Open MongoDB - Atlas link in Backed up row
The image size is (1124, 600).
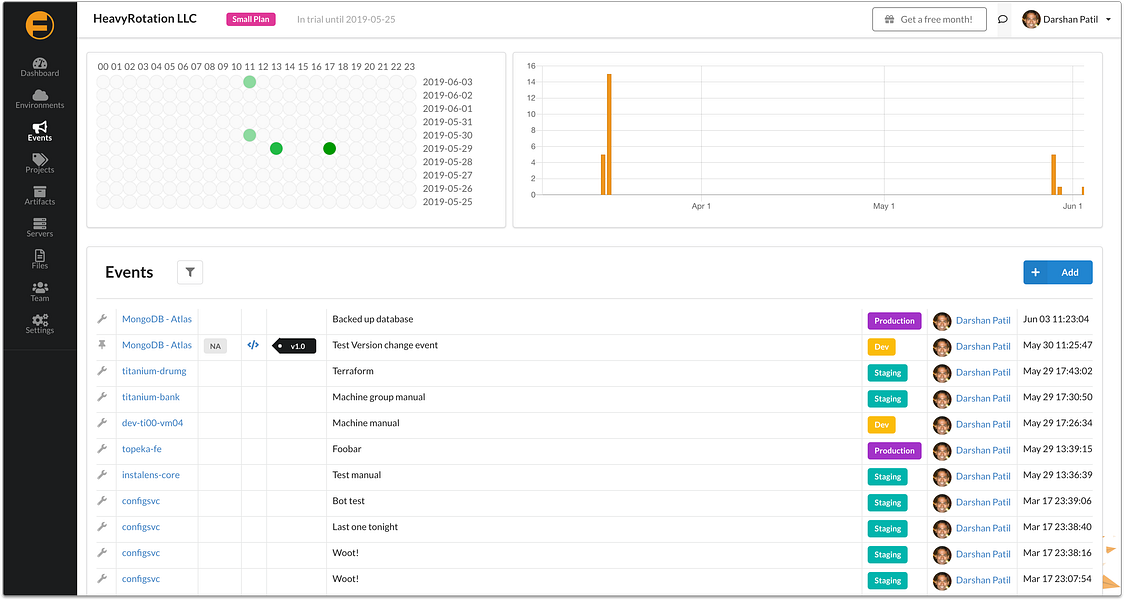[157, 319]
